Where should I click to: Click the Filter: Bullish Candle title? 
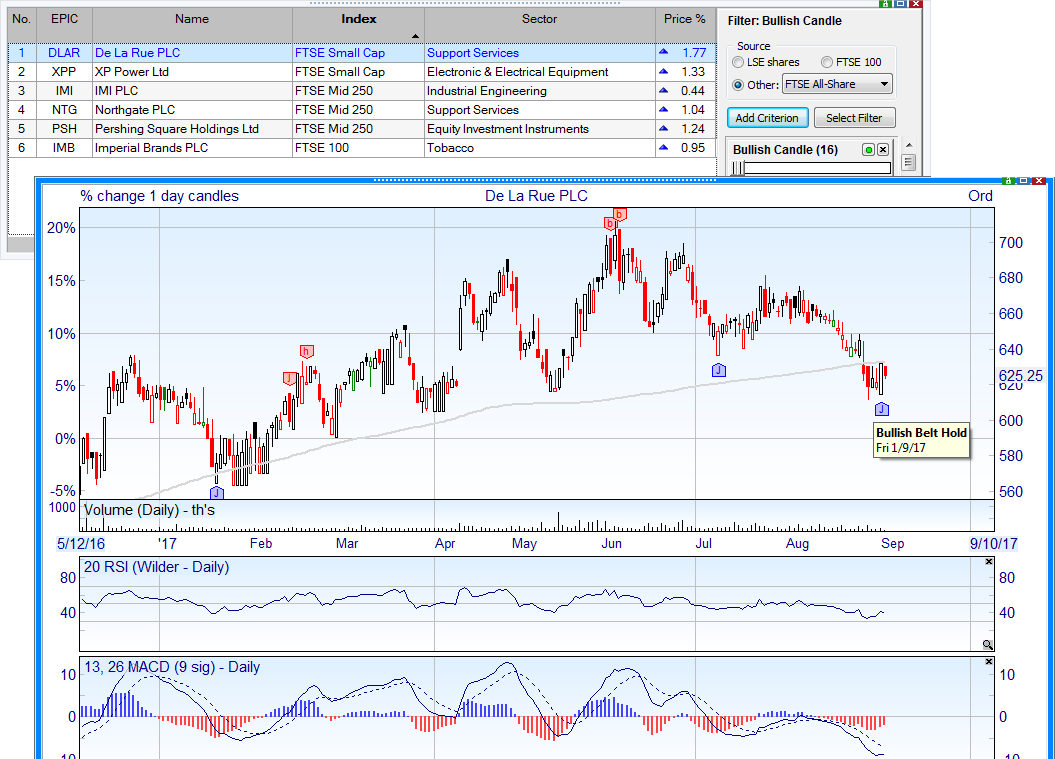coord(785,21)
